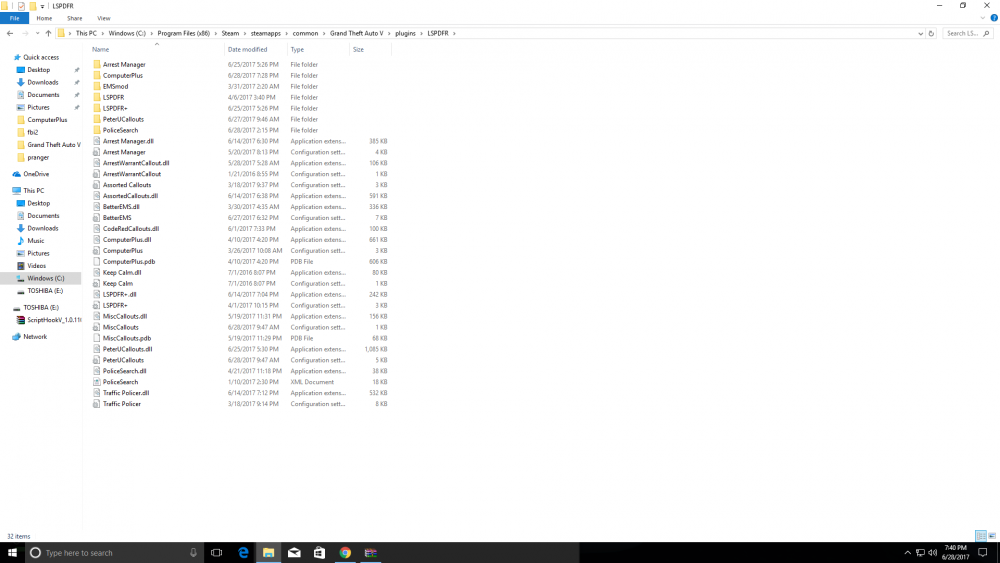The height and width of the screenshot is (563, 1000).
Task: Click Steam in the address breadcrumb
Action: pyautogui.click(x=230, y=33)
